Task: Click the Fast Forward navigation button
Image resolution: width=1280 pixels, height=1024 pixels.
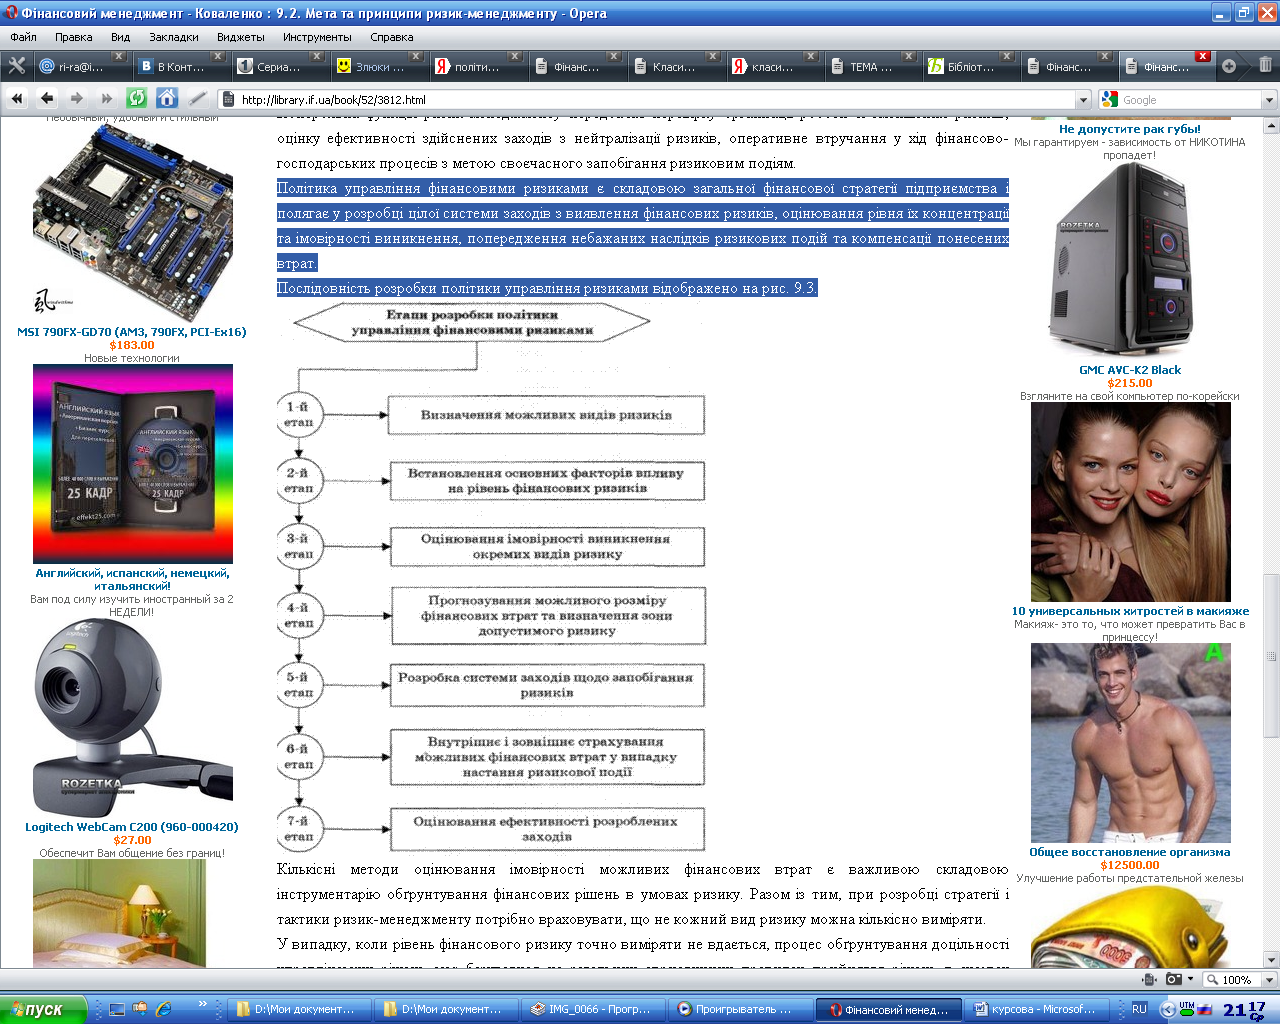Action: (x=107, y=99)
